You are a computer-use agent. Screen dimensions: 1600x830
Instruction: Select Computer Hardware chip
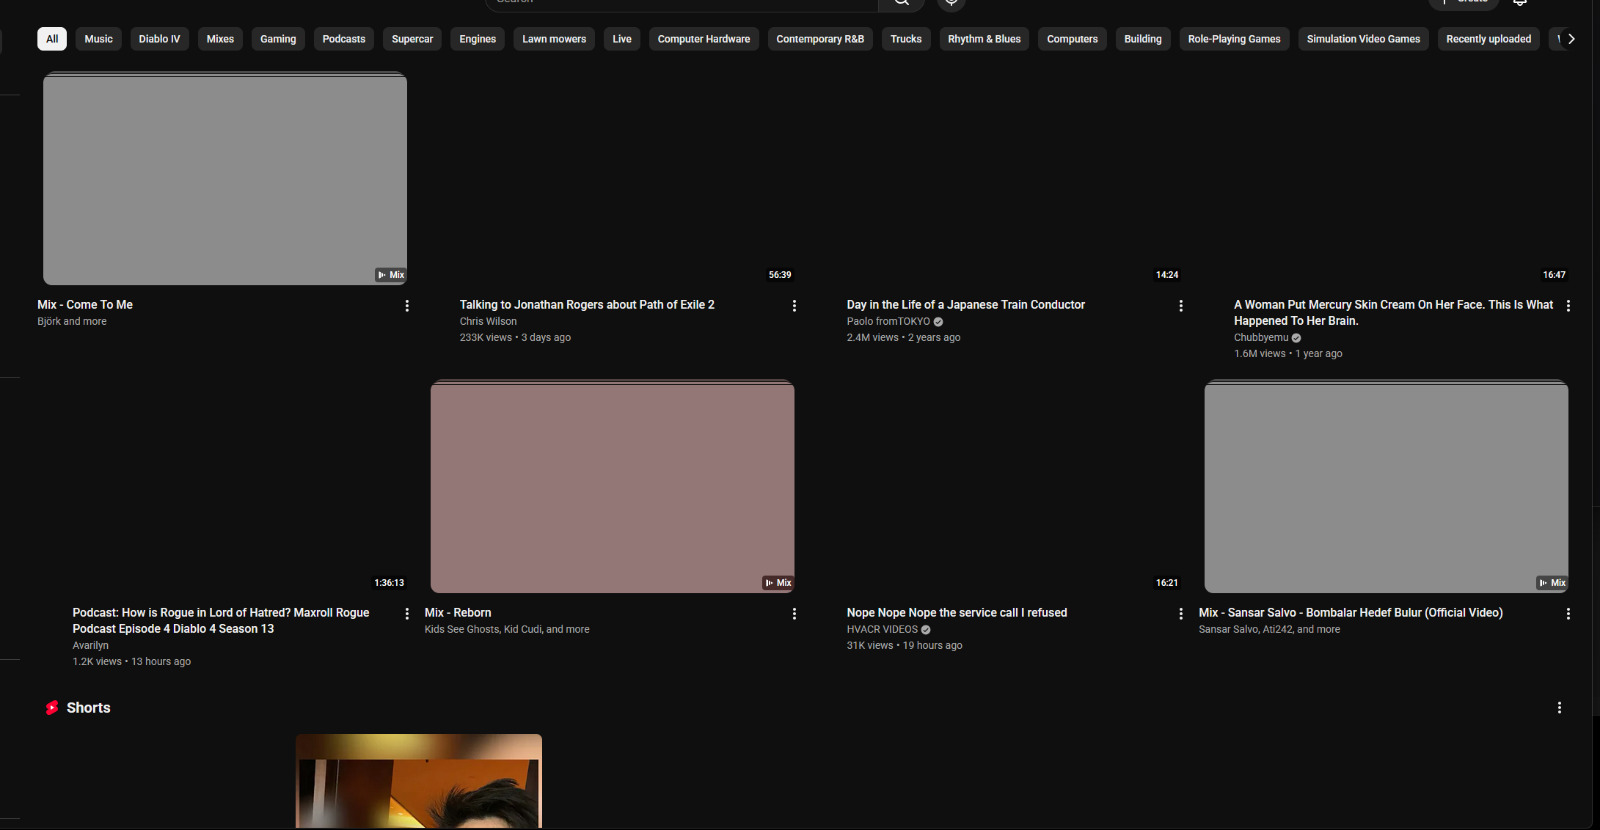pyautogui.click(x=704, y=39)
